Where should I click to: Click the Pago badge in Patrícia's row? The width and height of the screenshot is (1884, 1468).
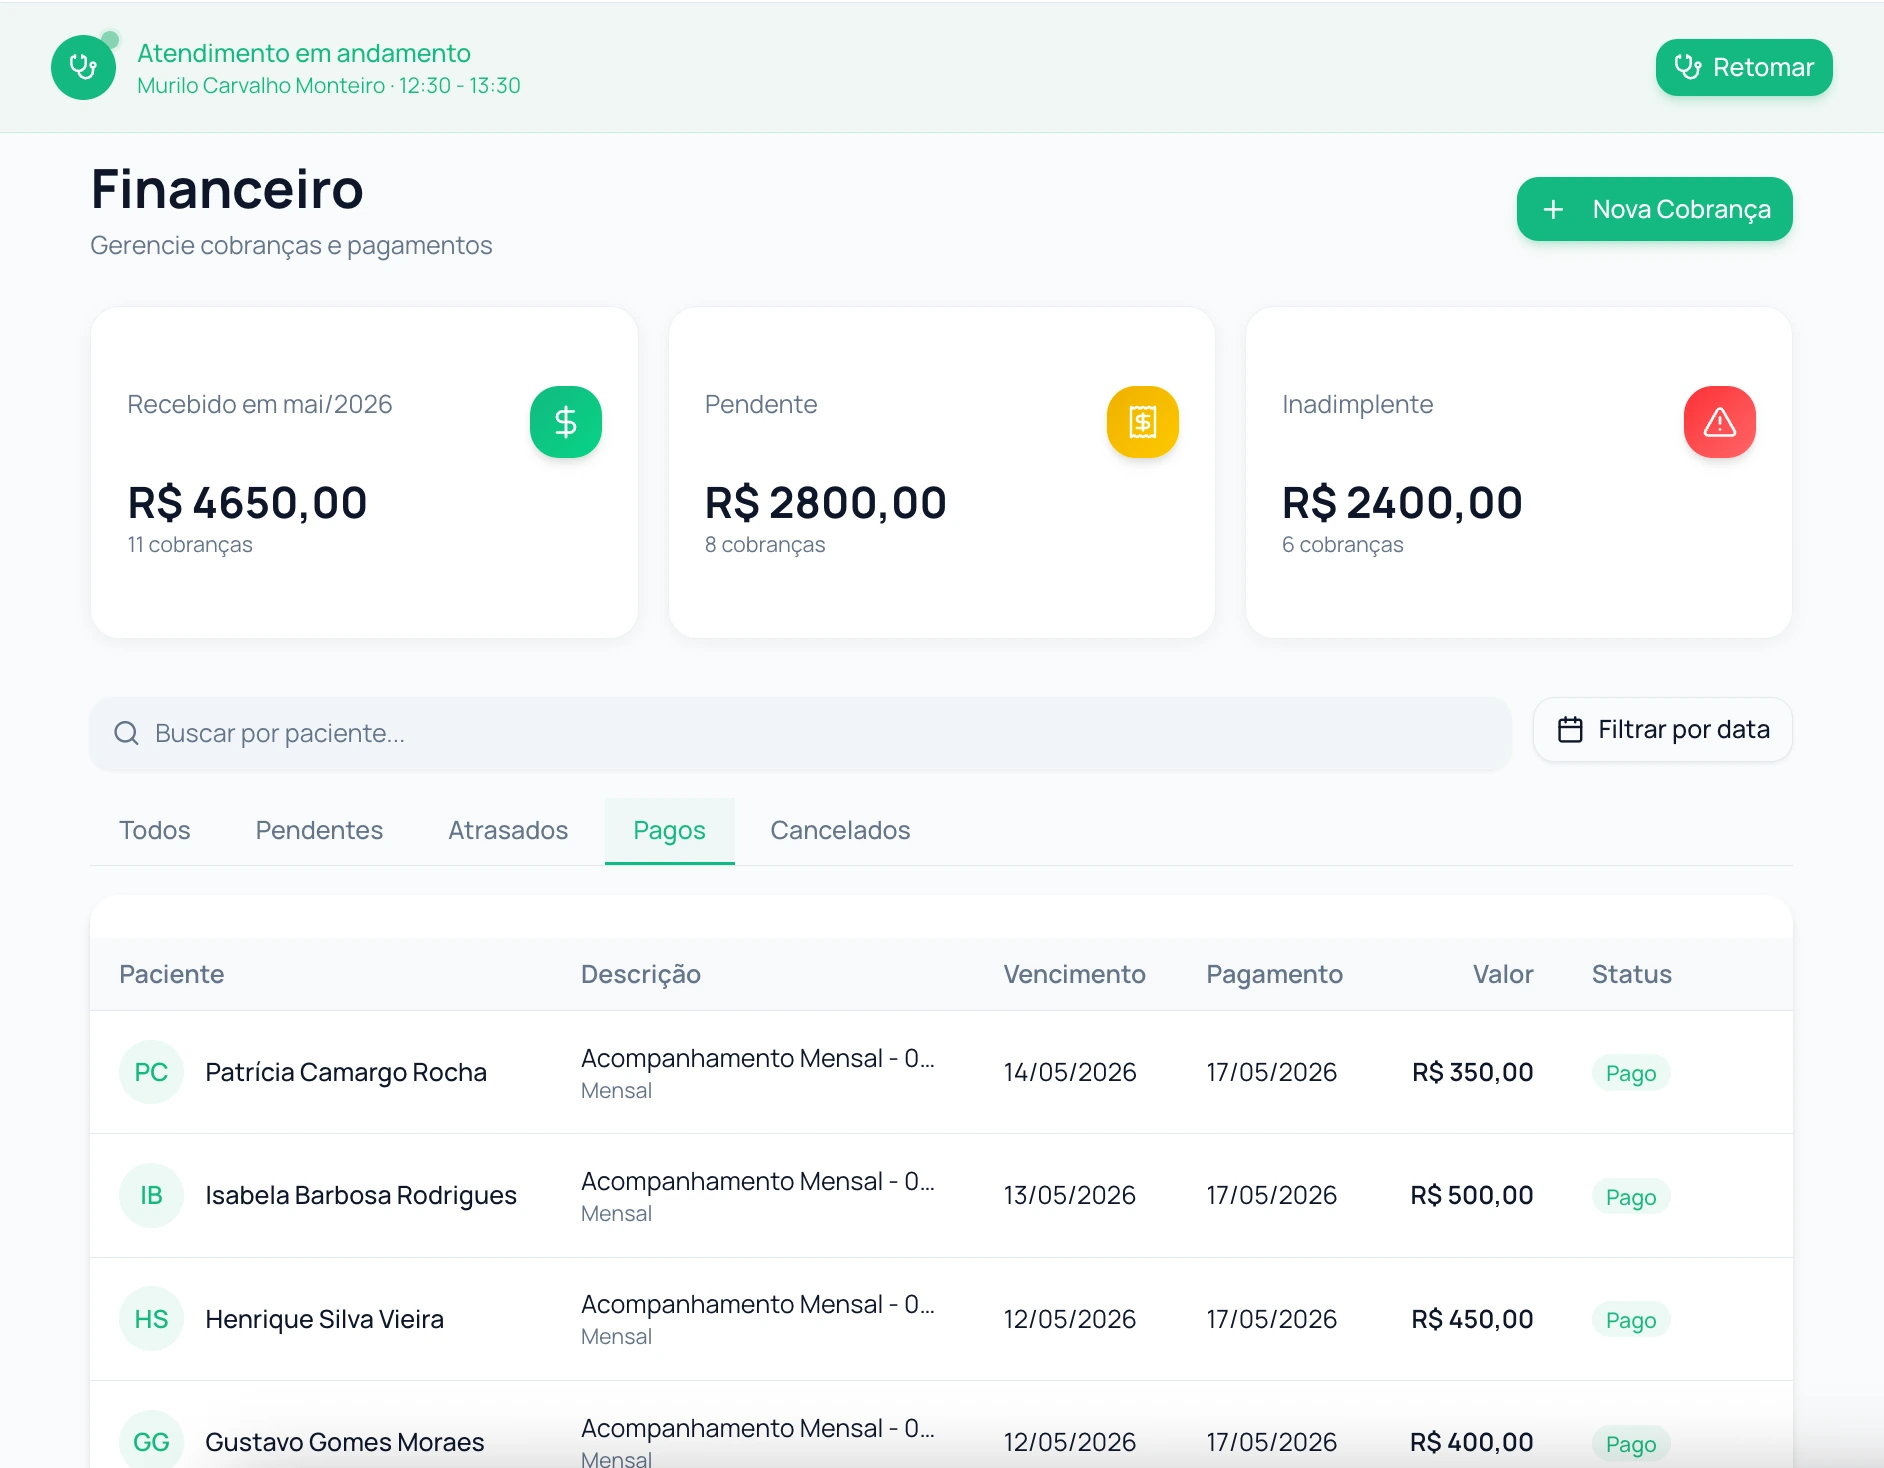pos(1631,1073)
